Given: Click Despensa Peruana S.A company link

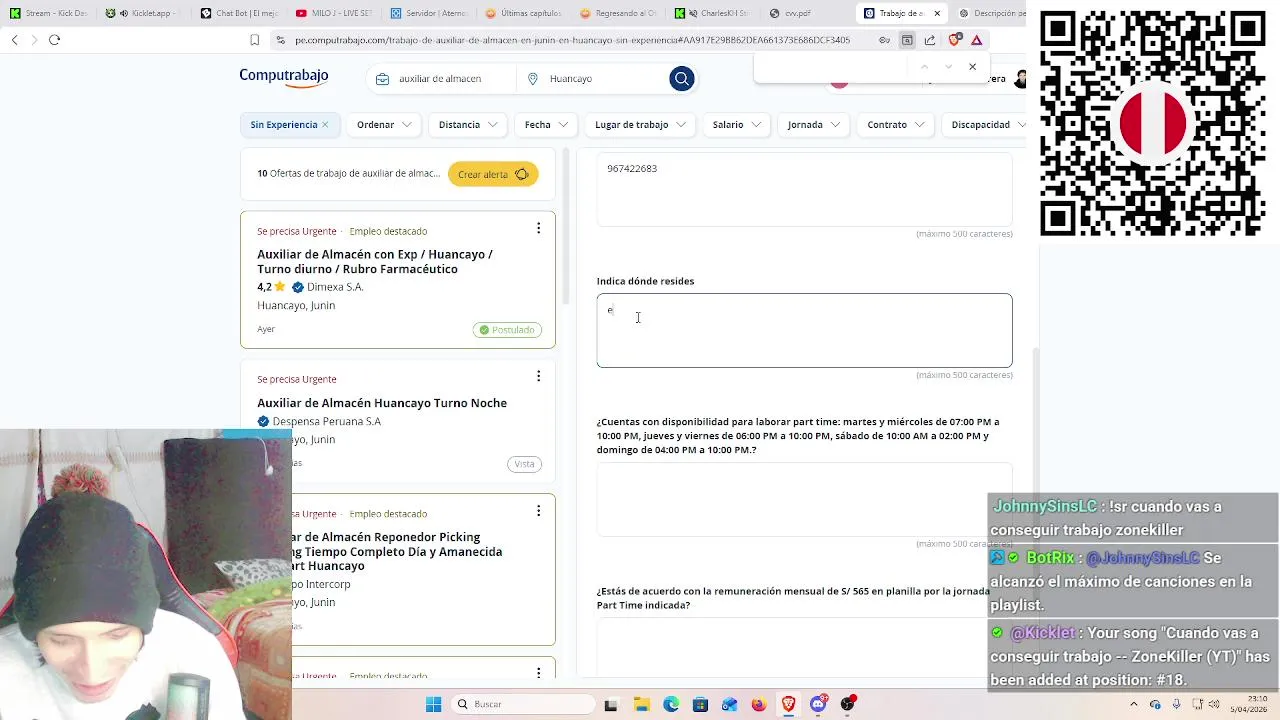Looking at the screenshot, I should (327, 421).
